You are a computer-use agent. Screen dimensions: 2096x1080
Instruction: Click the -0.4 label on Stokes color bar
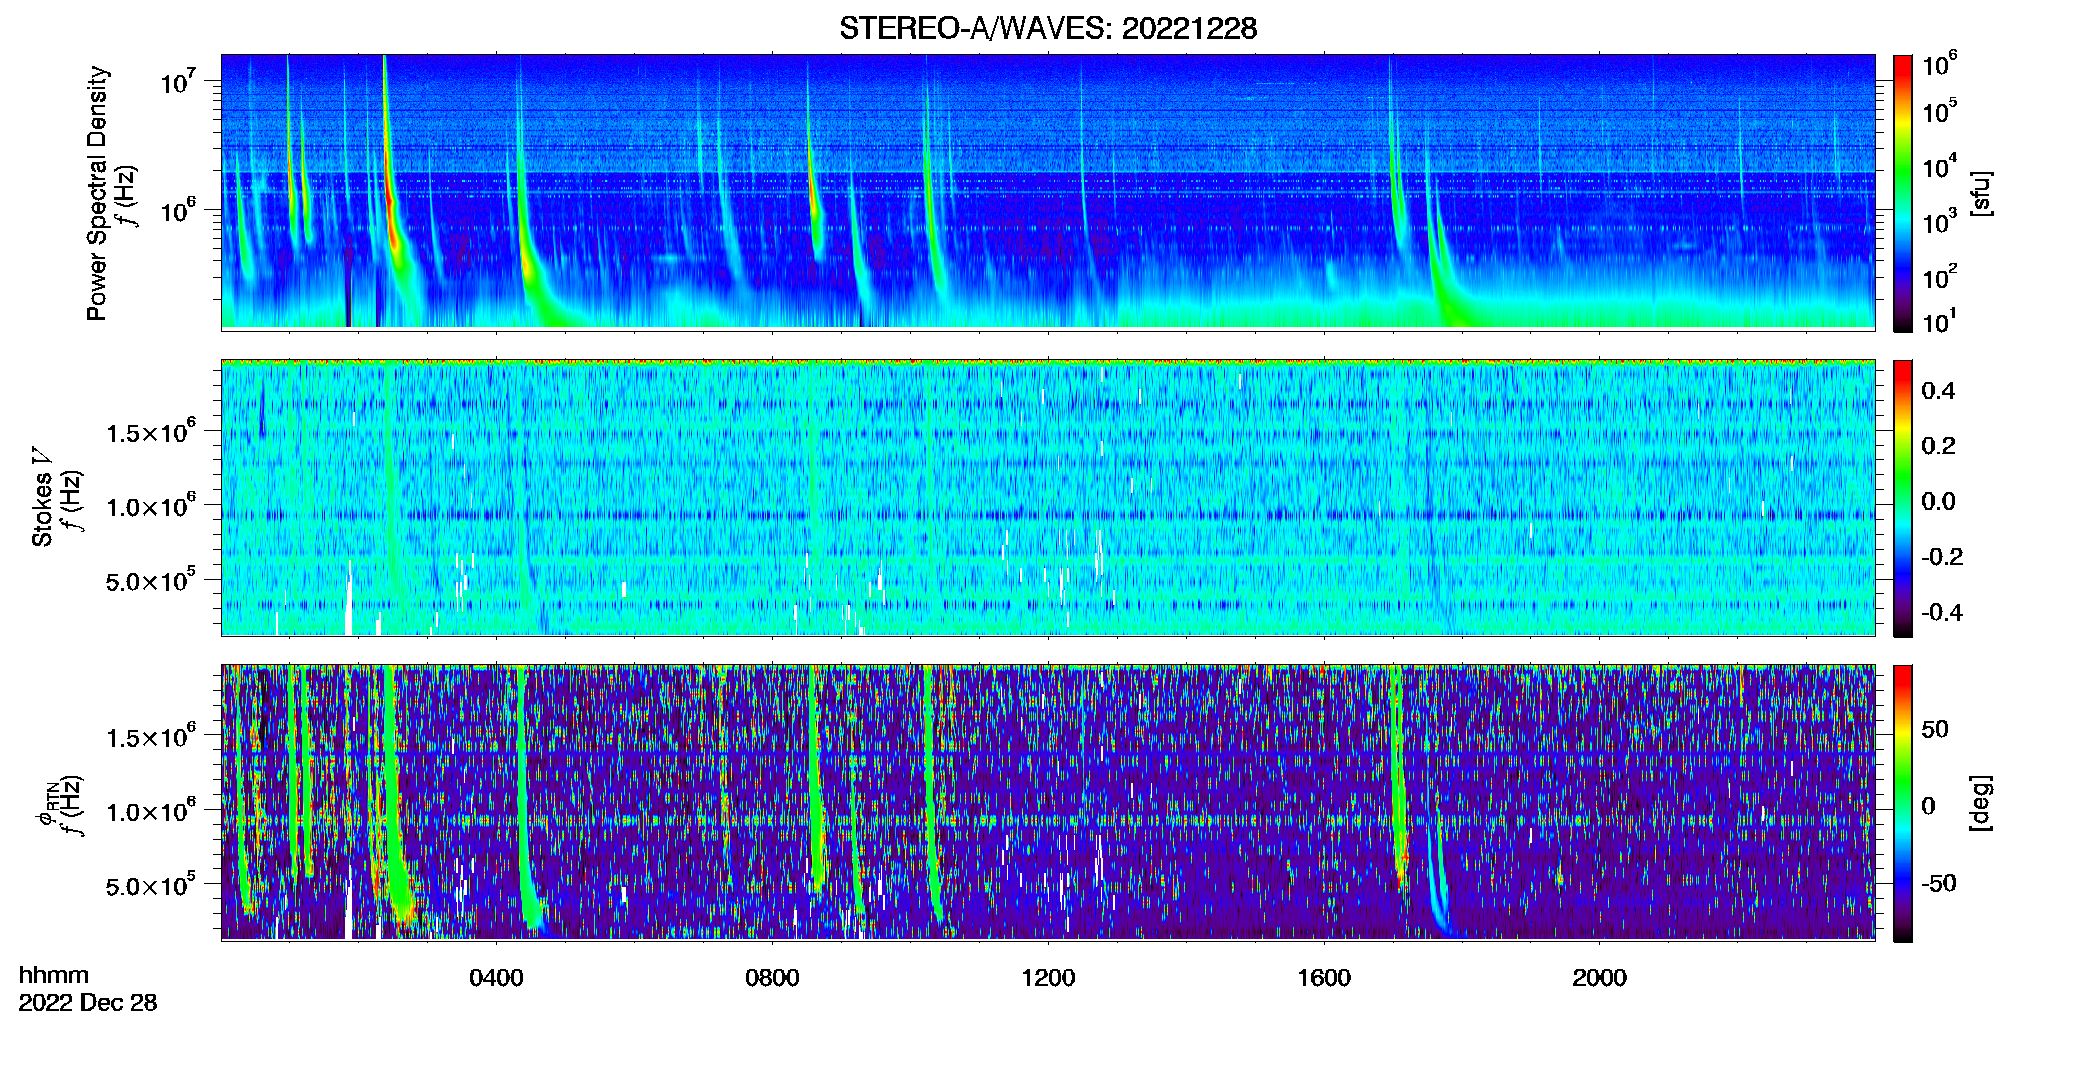[1942, 612]
